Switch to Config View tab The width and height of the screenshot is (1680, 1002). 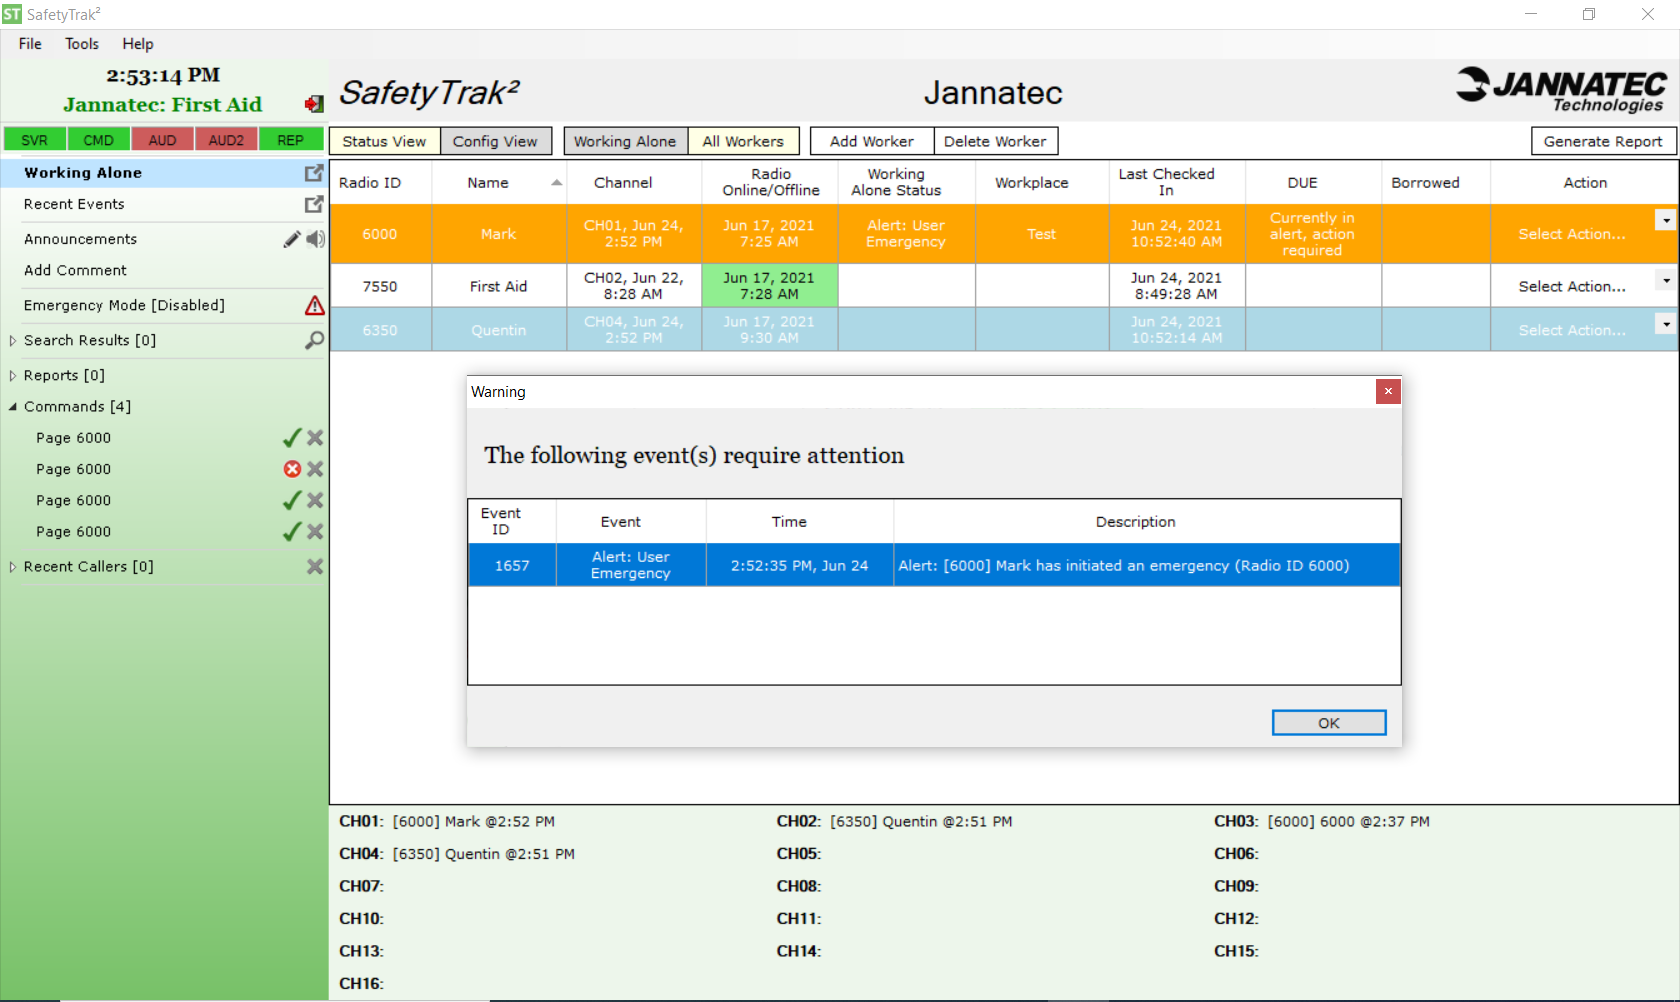click(495, 141)
